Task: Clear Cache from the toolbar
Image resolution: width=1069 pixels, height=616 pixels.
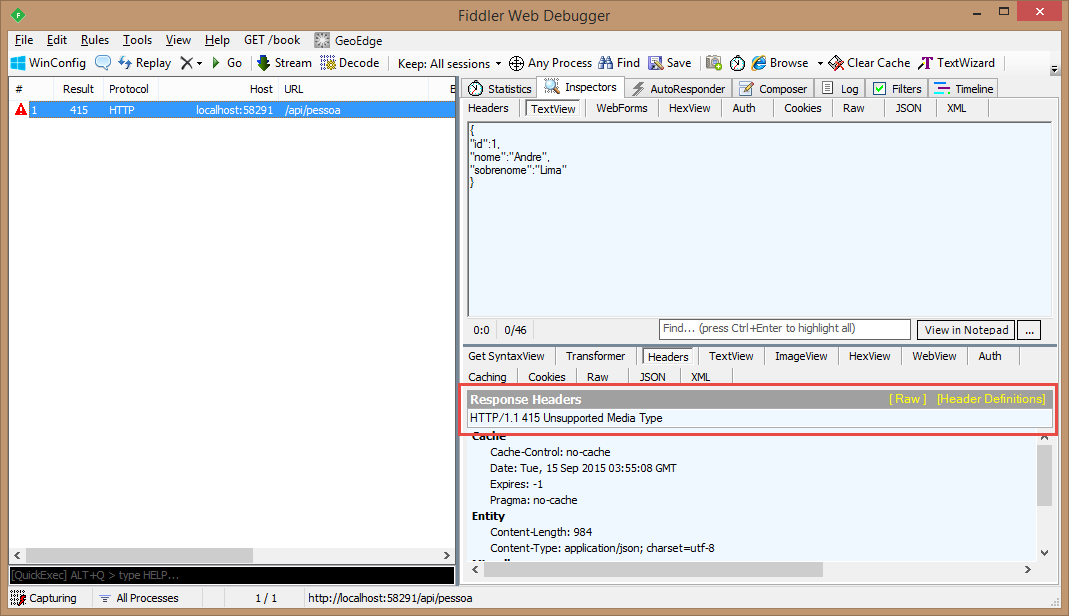Action: tap(869, 63)
